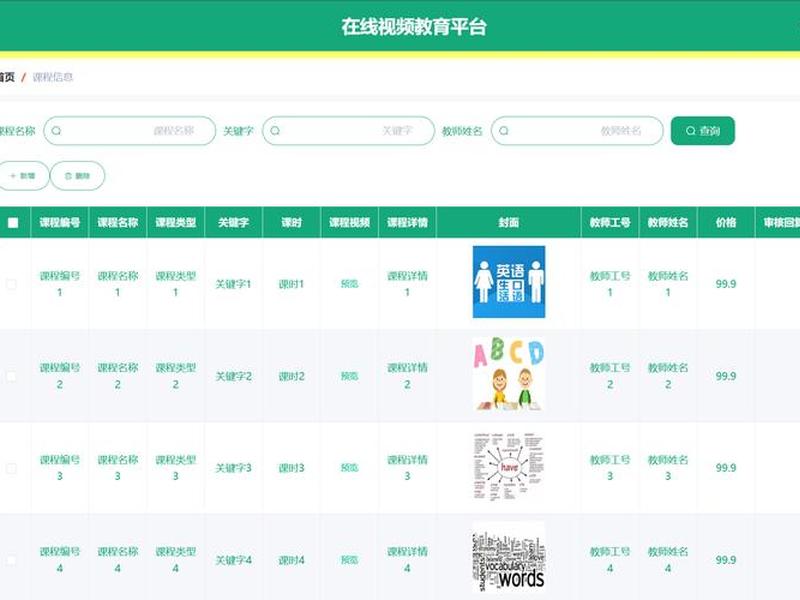
Task: Focus the 课程名称 input field
Action: click(x=130, y=131)
